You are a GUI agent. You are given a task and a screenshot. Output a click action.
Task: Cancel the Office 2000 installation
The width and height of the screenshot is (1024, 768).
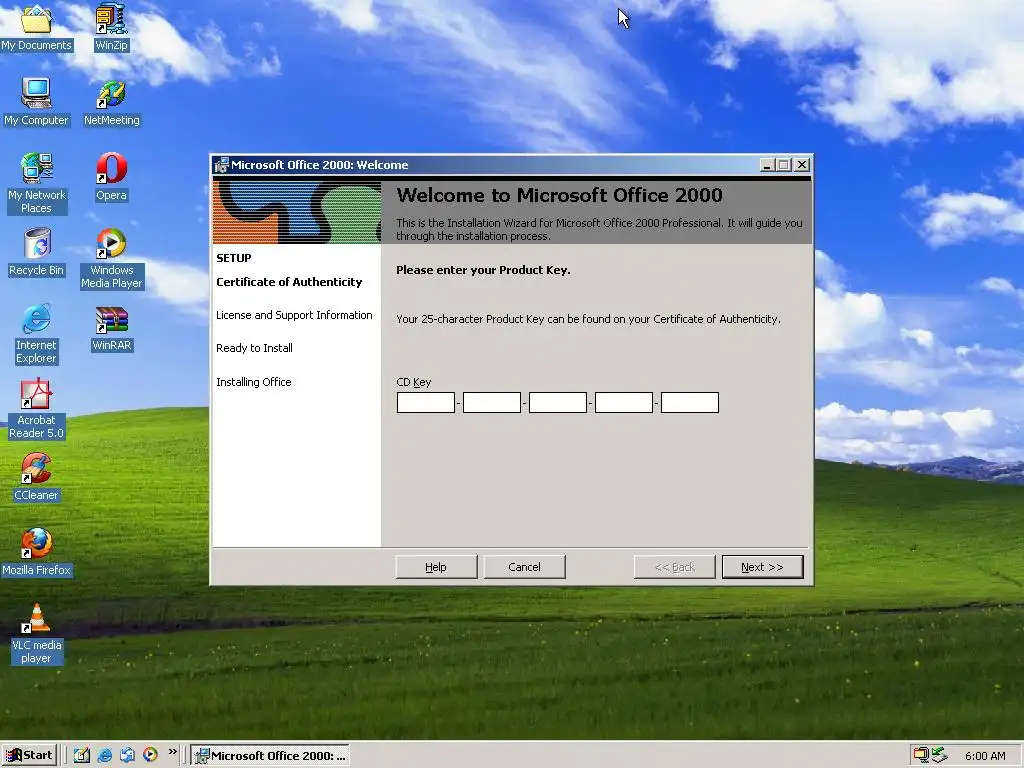(524, 567)
